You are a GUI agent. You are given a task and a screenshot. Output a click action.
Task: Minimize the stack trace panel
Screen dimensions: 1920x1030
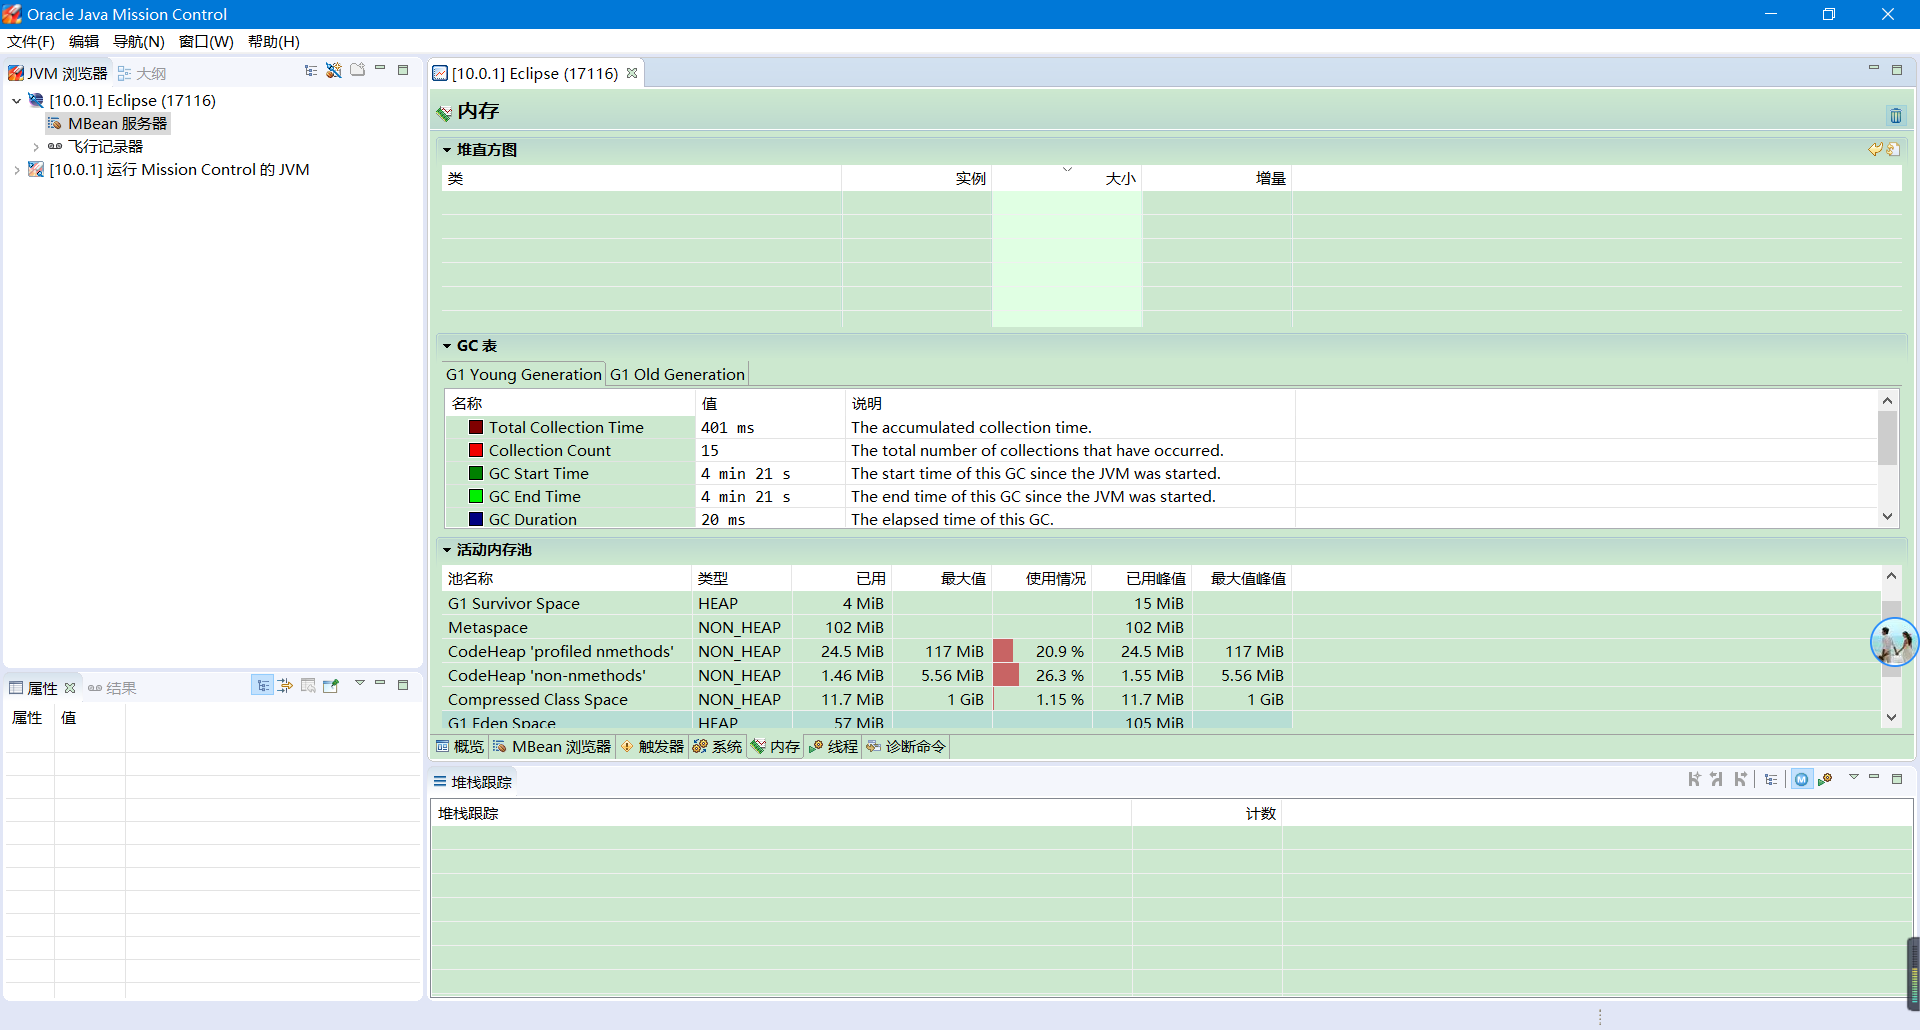(1874, 777)
